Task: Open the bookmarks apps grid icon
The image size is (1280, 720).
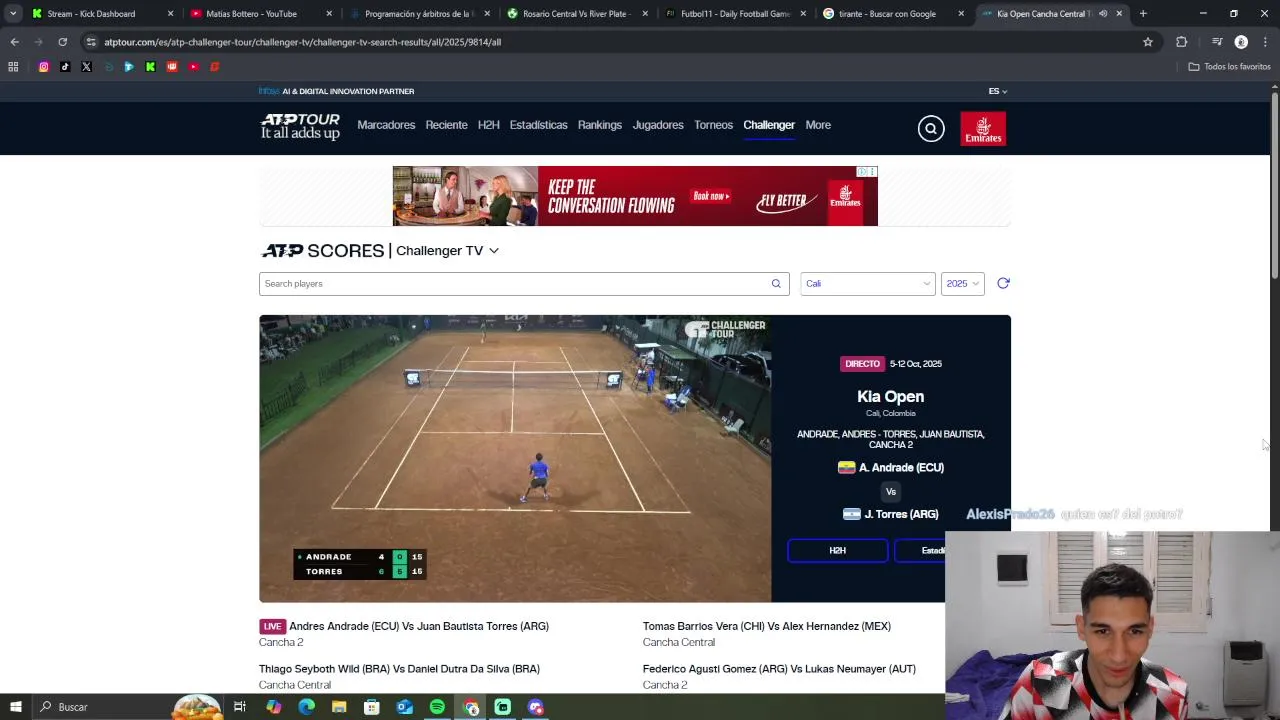Action: [13, 67]
